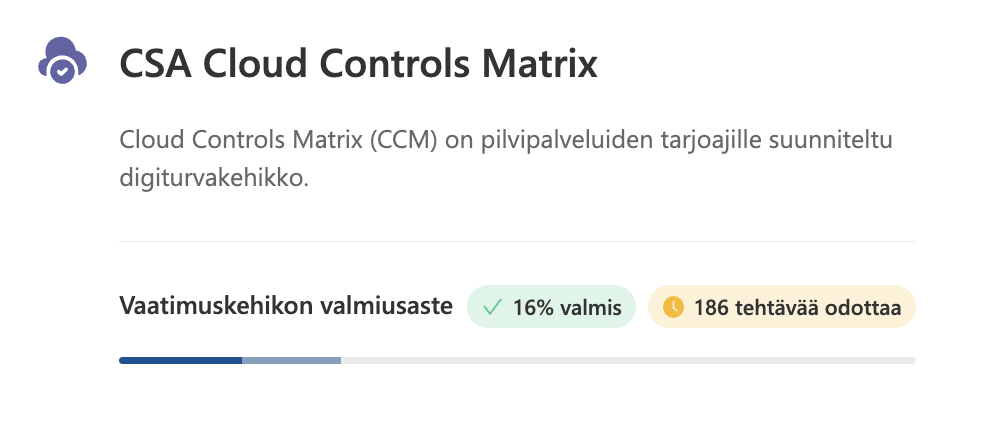The image size is (990, 436).
Task: Open the '186 tehtävää odottaa' pending badge
Action: click(782, 308)
